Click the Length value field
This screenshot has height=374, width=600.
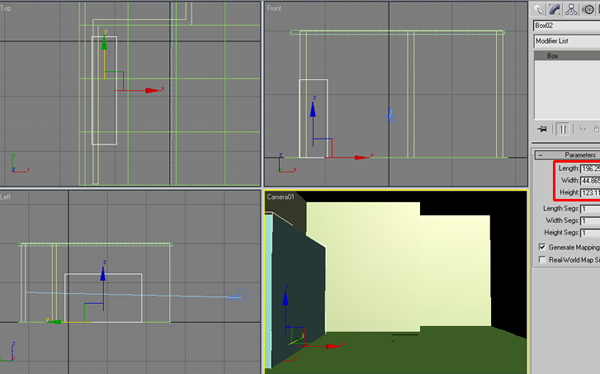[590, 168]
